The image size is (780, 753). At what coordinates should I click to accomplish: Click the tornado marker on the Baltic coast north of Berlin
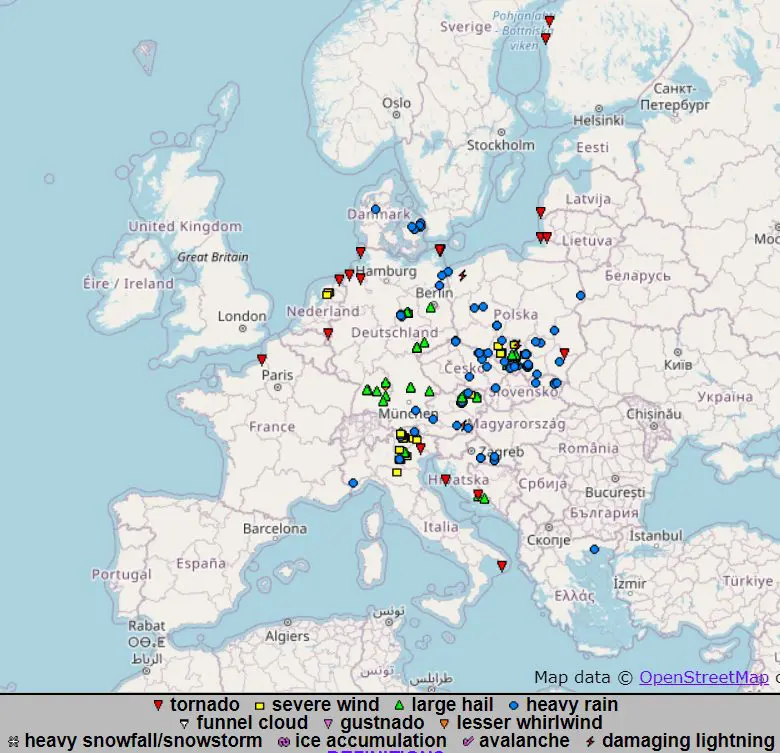(440, 249)
